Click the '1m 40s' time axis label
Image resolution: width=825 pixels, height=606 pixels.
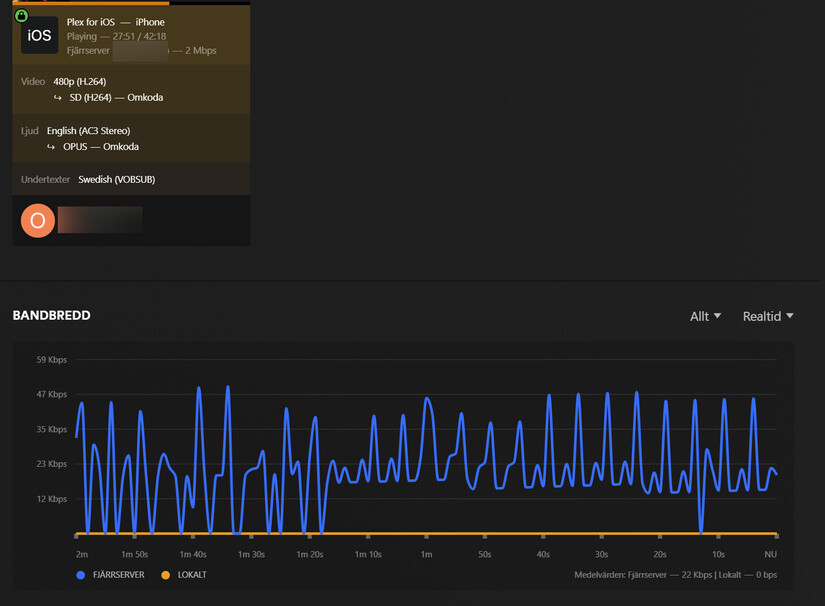(x=193, y=554)
